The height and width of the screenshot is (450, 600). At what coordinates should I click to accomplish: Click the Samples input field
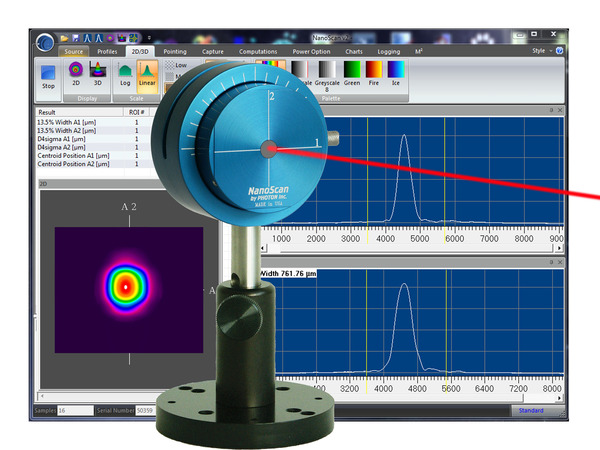pos(75,411)
